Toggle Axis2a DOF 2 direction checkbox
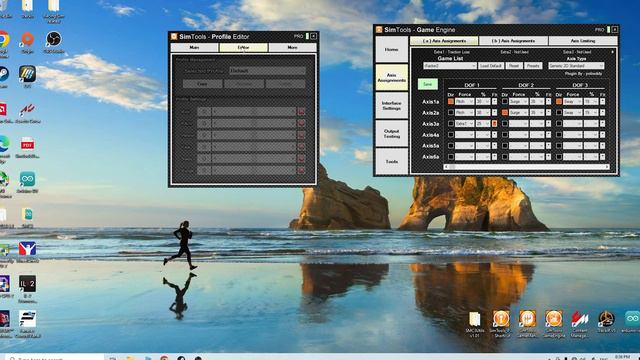640x360 pixels. coord(504,112)
